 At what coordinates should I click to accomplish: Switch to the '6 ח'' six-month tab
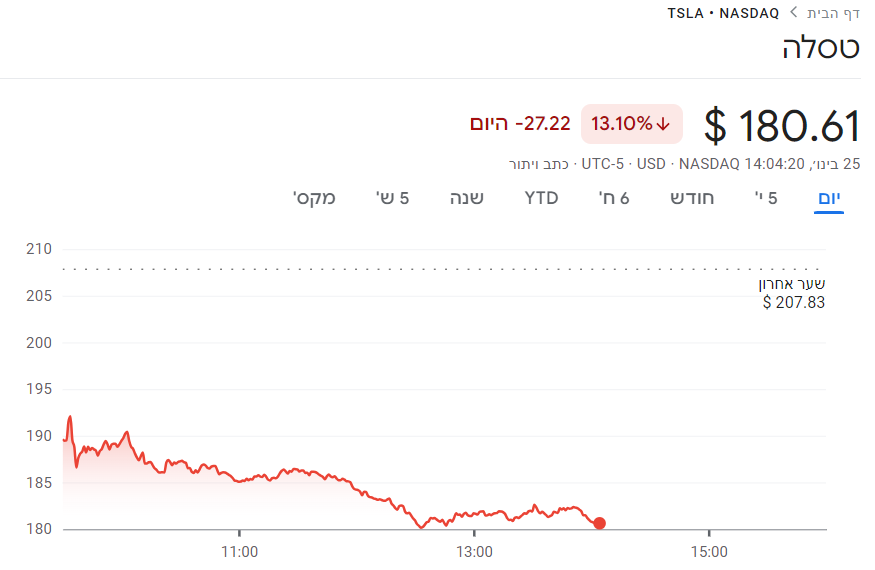coord(614,198)
